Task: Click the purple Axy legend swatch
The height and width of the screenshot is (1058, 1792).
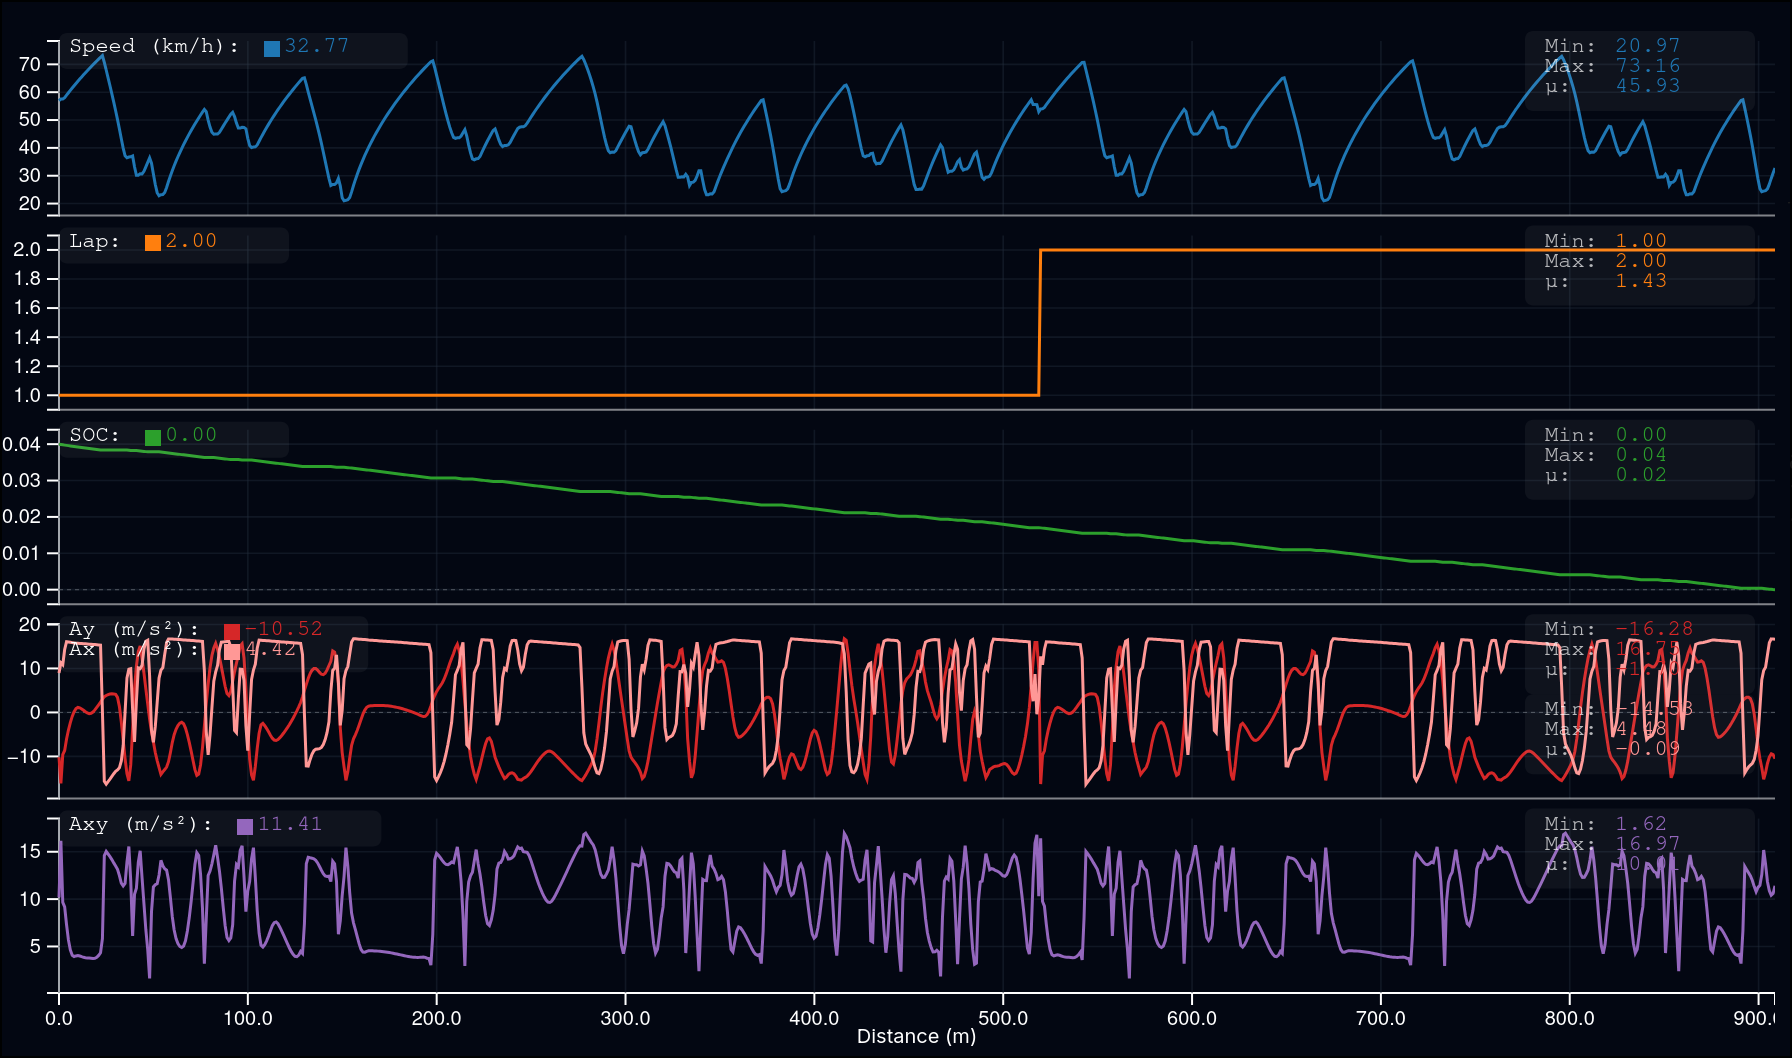Action: coord(245,826)
